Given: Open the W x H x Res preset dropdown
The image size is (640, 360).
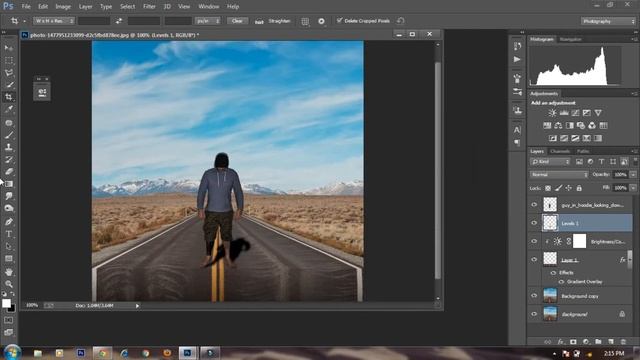Looking at the screenshot, I should tap(53, 21).
